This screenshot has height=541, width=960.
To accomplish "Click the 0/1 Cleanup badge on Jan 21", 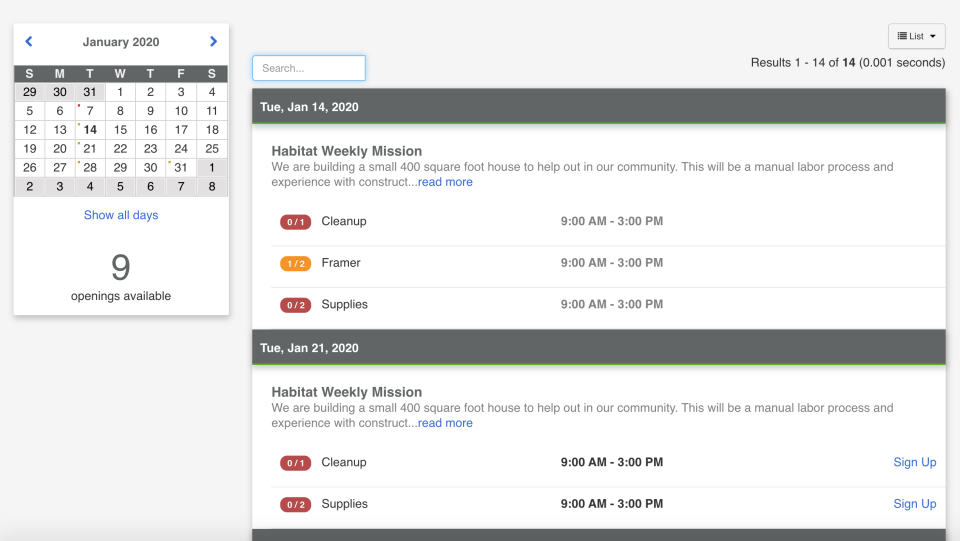I will pyautogui.click(x=295, y=463).
